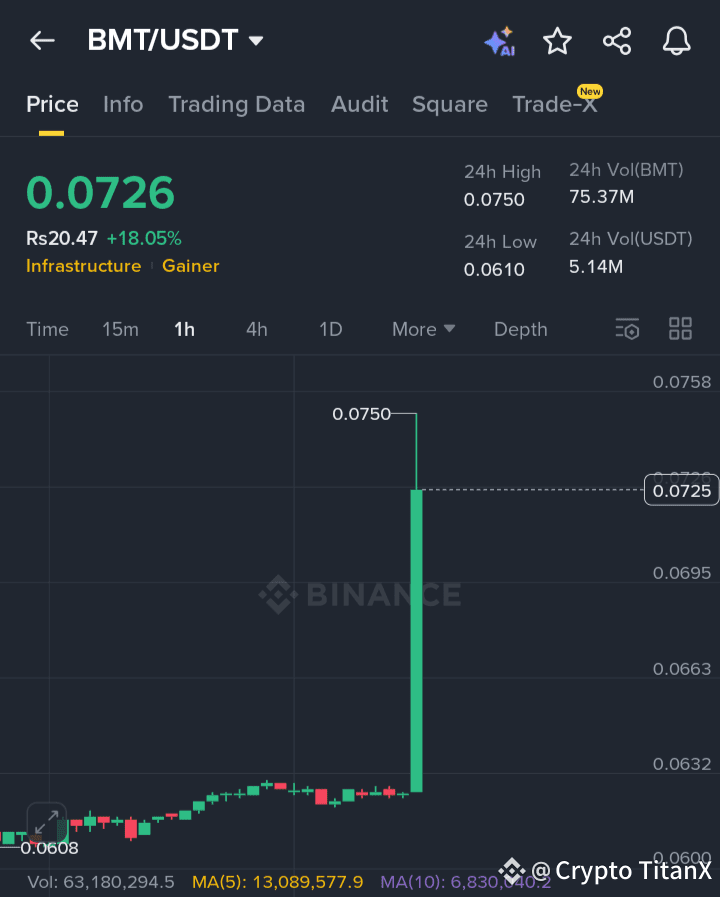Select the Price tab
The width and height of the screenshot is (720, 897).
pyautogui.click(x=52, y=105)
